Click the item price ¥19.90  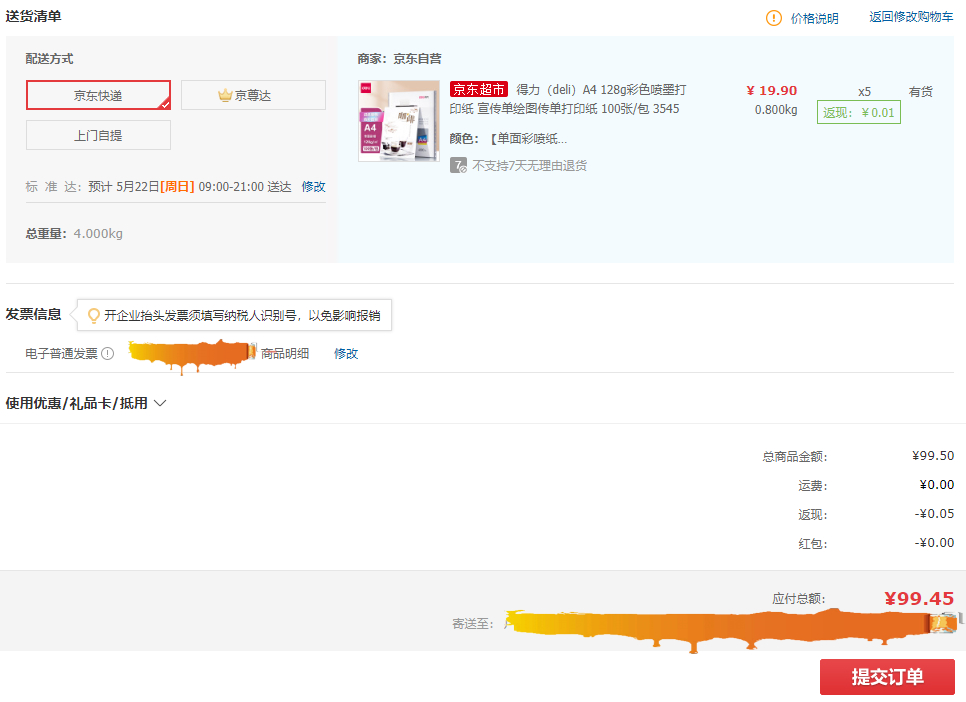click(x=771, y=91)
